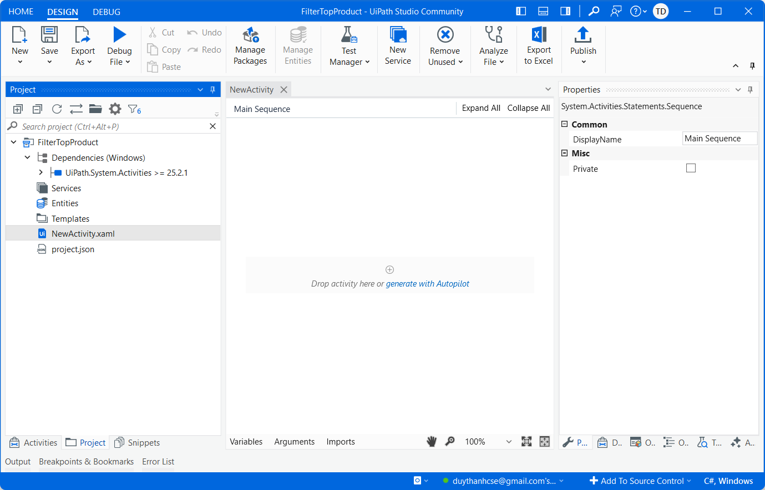
Task: Open Project Settings gear icon
Action: (x=115, y=109)
